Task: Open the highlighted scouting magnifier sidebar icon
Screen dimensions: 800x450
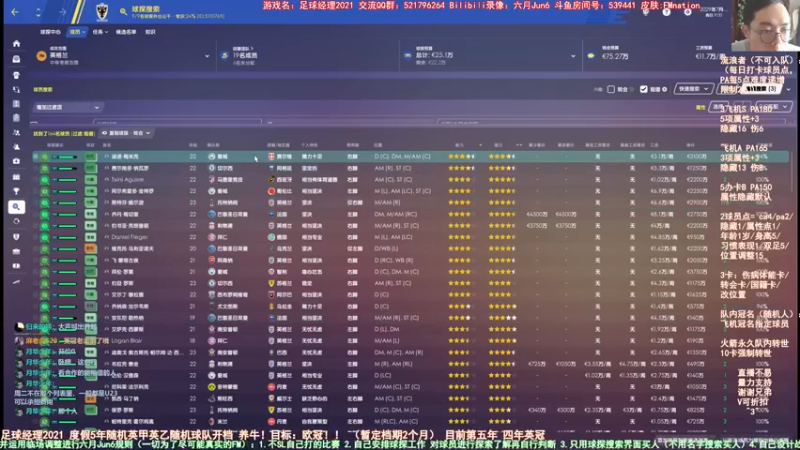Action: [x=16, y=207]
